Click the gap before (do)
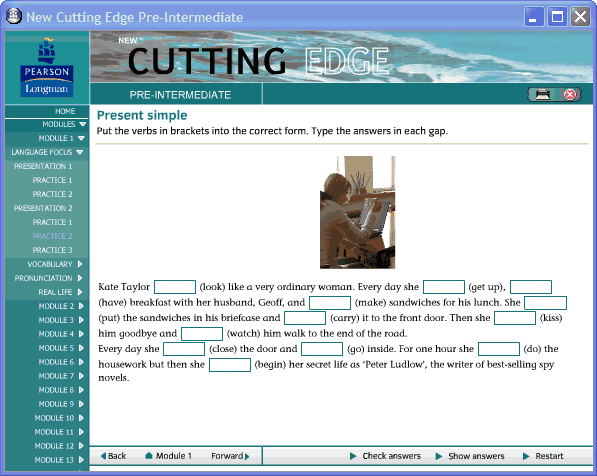Viewport: 597px width, 476px height. pyautogui.click(x=499, y=349)
